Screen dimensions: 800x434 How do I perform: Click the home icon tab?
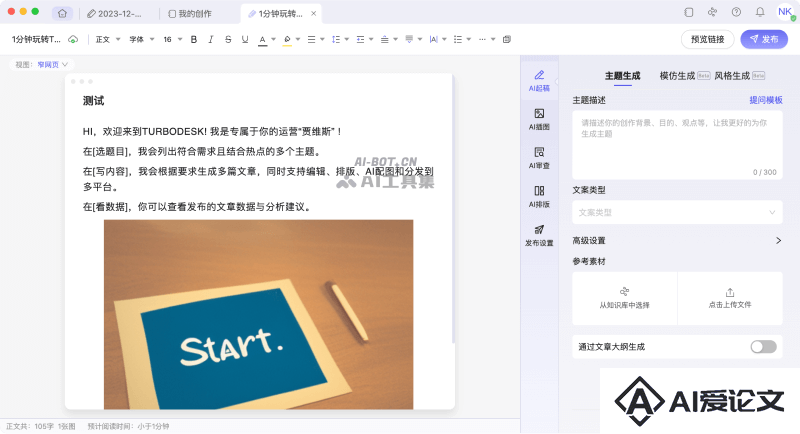click(62, 14)
